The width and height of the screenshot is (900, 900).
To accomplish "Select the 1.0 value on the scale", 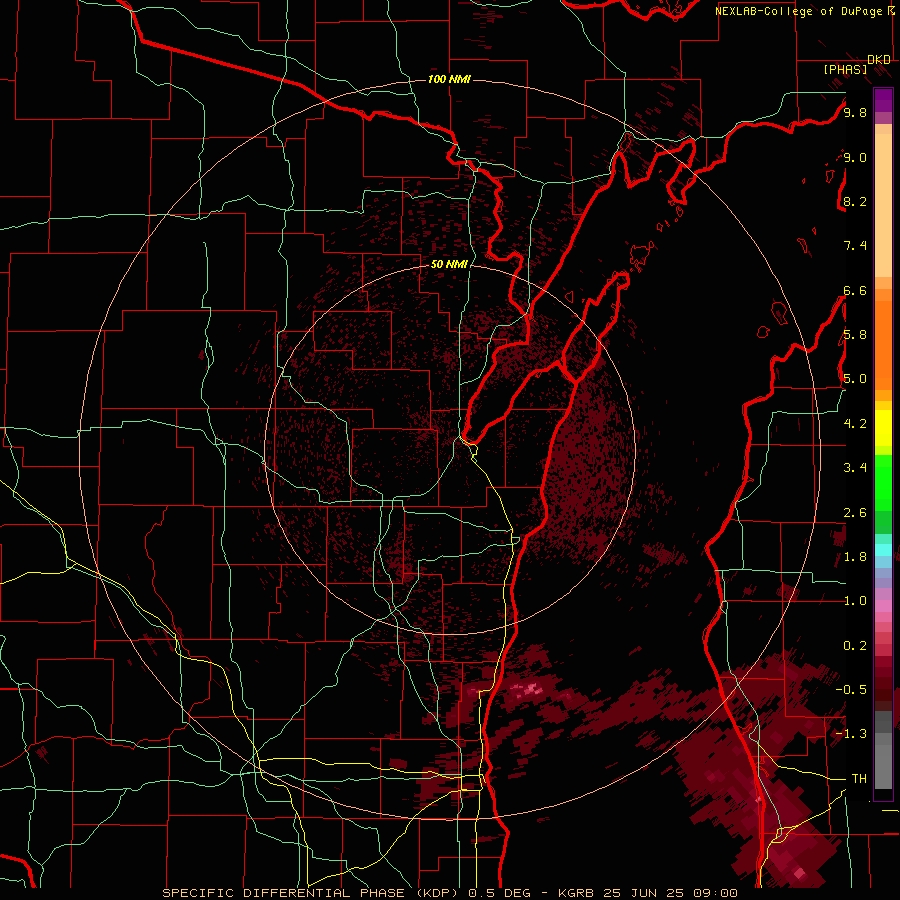I will [x=855, y=601].
